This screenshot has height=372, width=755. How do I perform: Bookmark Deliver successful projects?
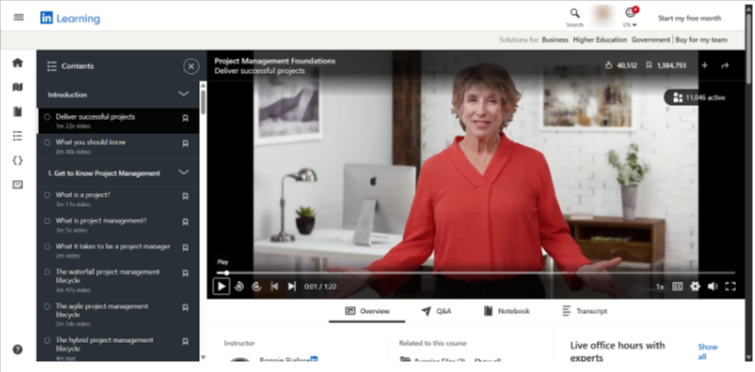coord(185,118)
